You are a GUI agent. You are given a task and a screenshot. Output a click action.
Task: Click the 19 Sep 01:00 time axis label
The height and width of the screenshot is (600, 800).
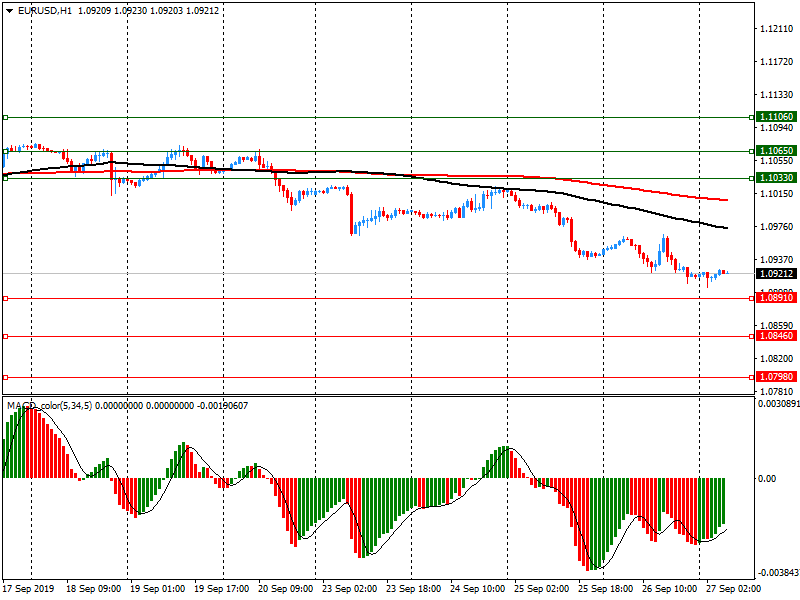pos(158,589)
